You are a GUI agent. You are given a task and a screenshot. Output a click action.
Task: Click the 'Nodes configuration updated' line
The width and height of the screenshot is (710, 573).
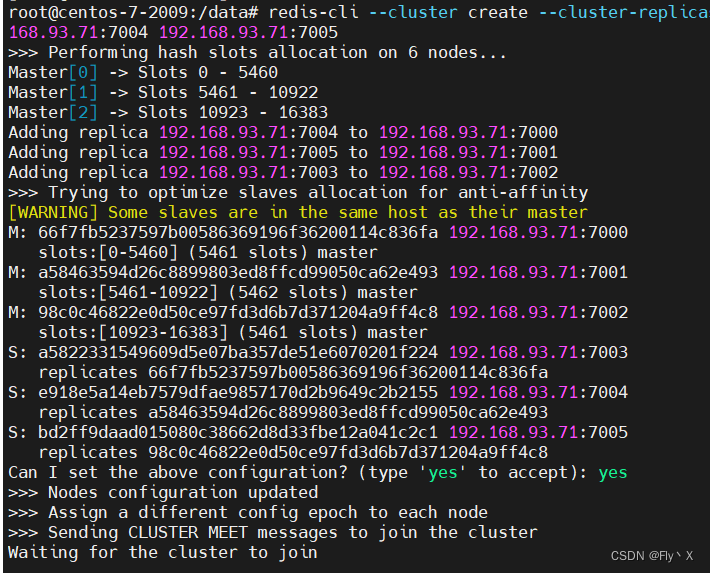(163, 492)
